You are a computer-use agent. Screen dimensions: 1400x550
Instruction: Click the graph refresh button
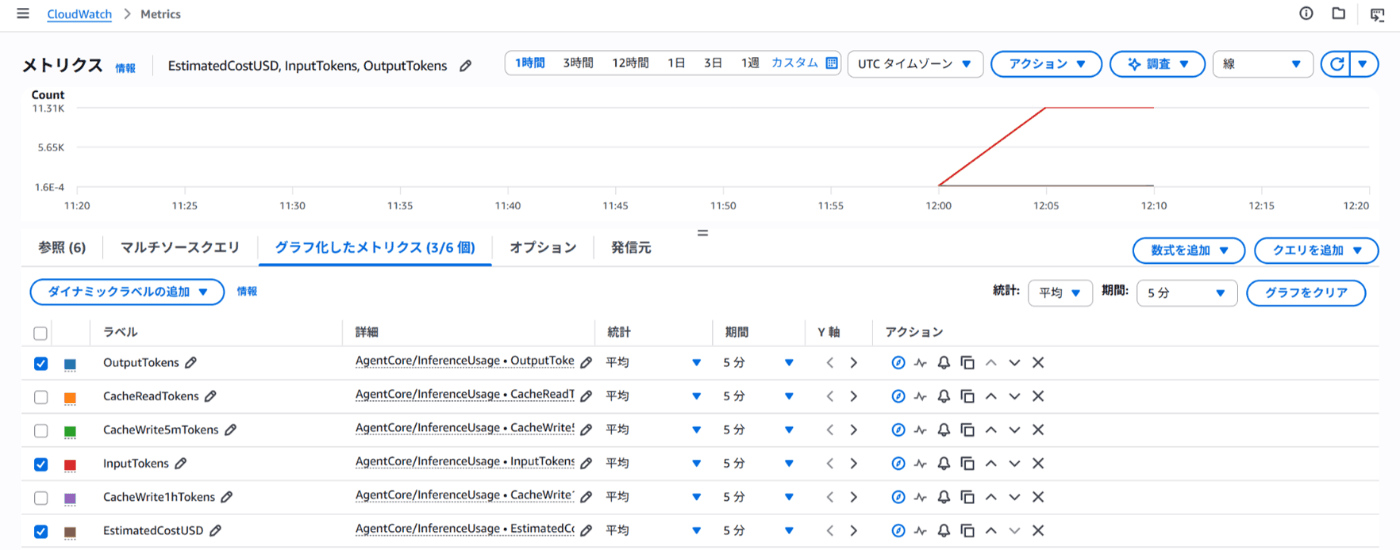(1335, 64)
